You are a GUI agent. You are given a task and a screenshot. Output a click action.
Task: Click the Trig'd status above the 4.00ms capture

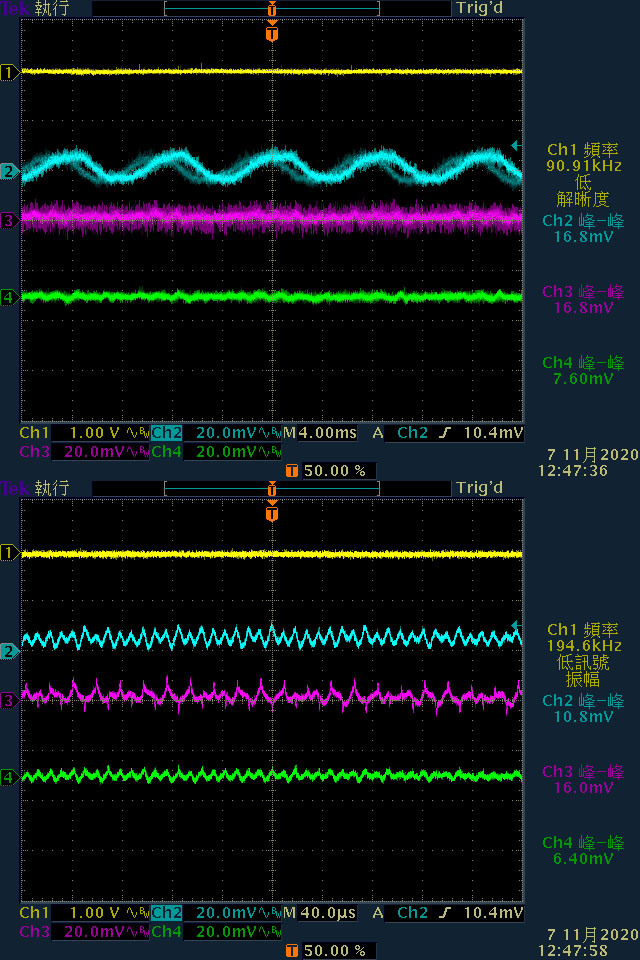pyautogui.click(x=480, y=9)
